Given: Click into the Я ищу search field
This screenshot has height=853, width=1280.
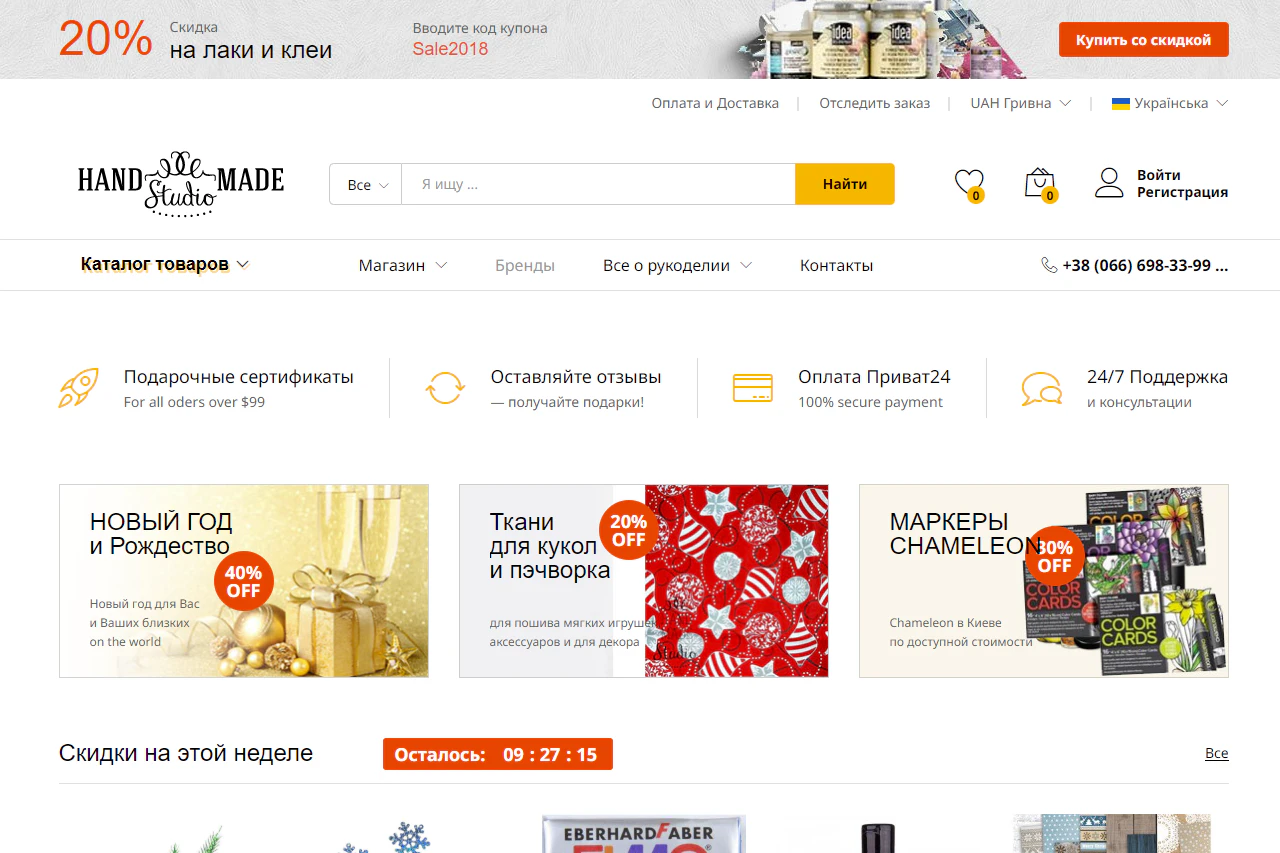Looking at the screenshot, I should (598, 185).
